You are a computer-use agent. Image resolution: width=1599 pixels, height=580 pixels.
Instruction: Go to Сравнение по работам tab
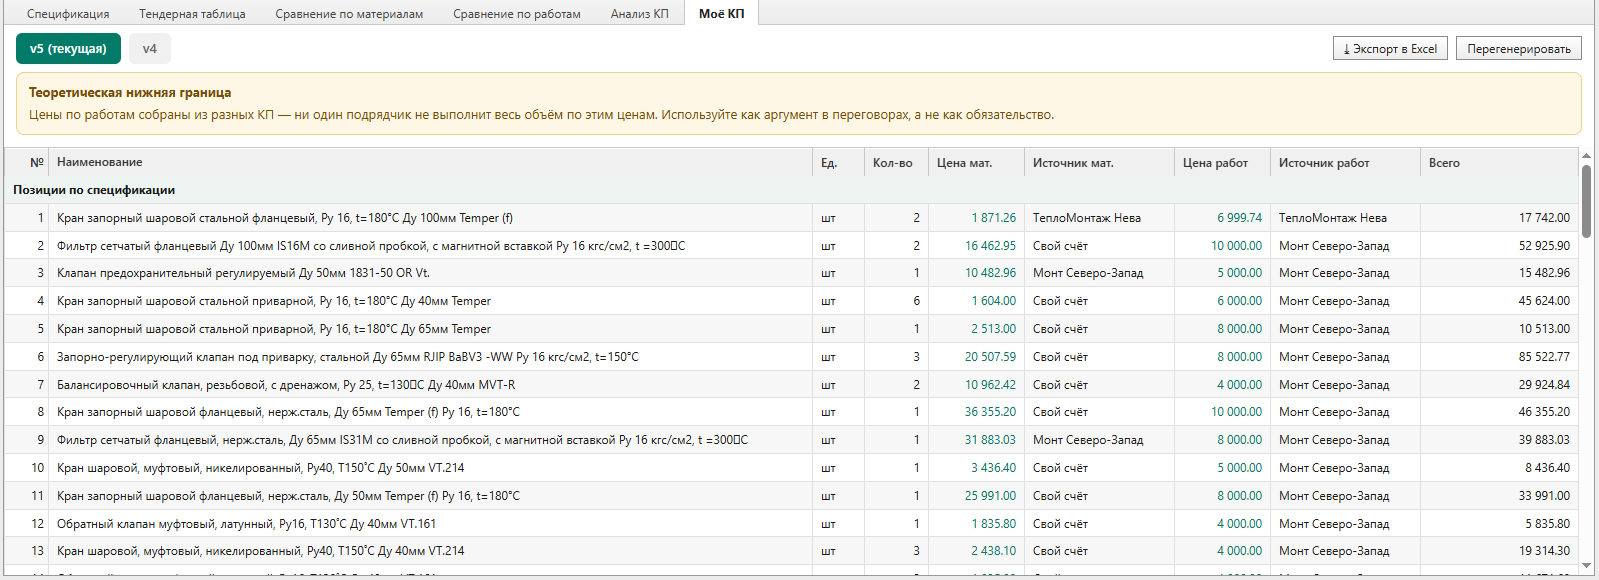tap(517, 14)
